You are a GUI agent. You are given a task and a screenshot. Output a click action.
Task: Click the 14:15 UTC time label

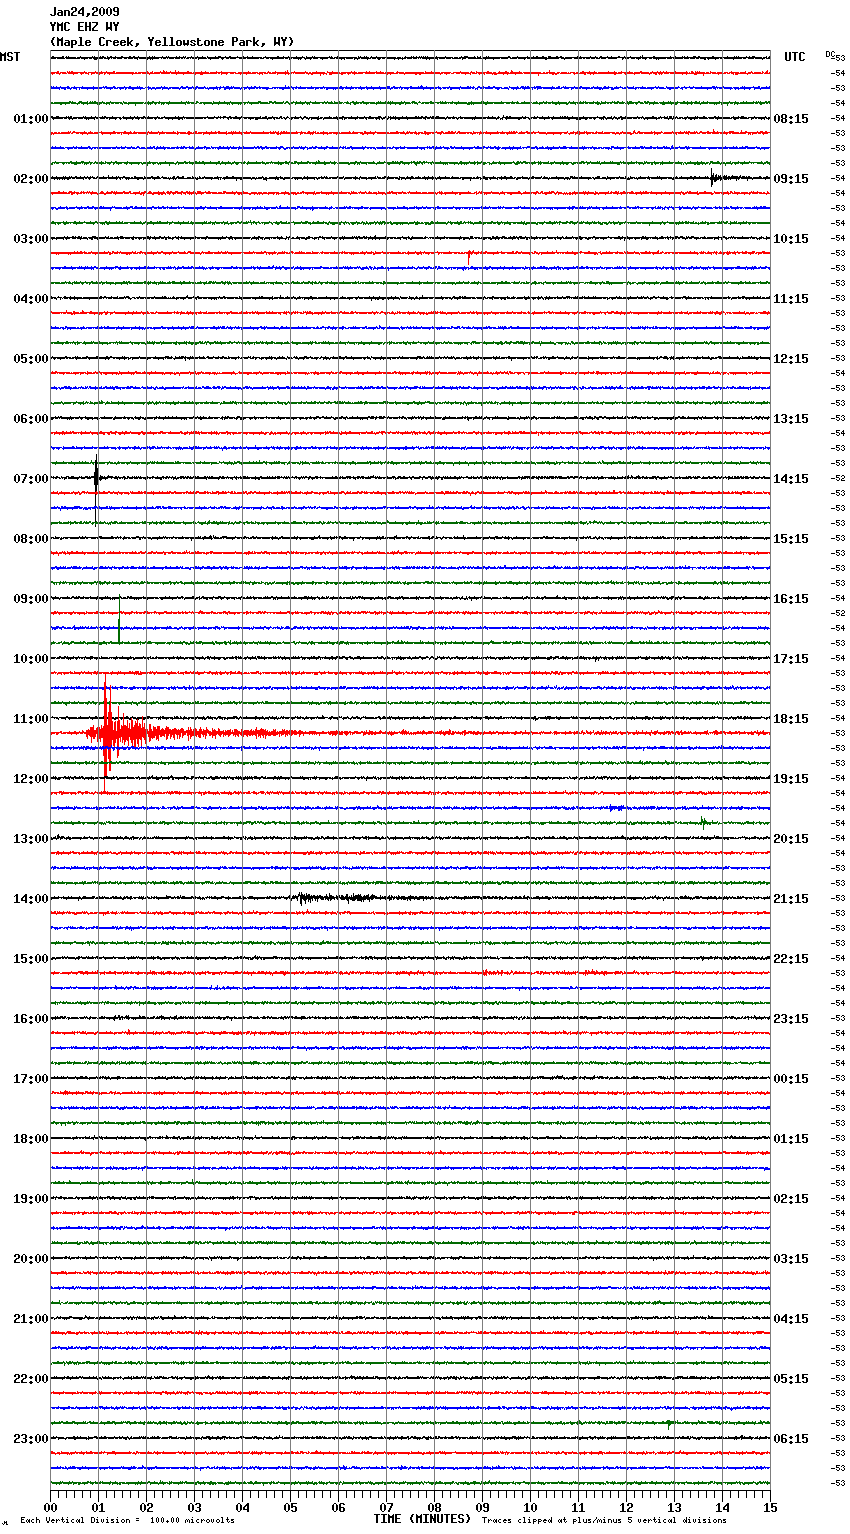coord(791,479)
